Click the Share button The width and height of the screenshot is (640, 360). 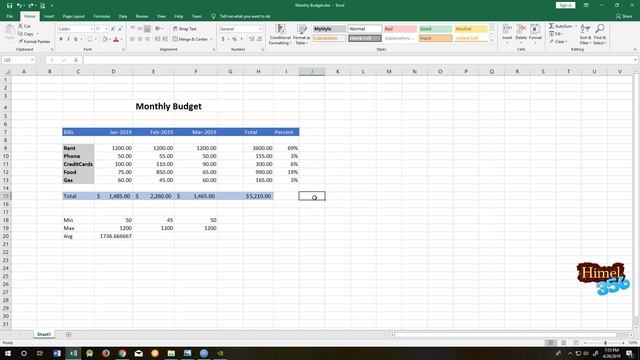click(624, 16)
